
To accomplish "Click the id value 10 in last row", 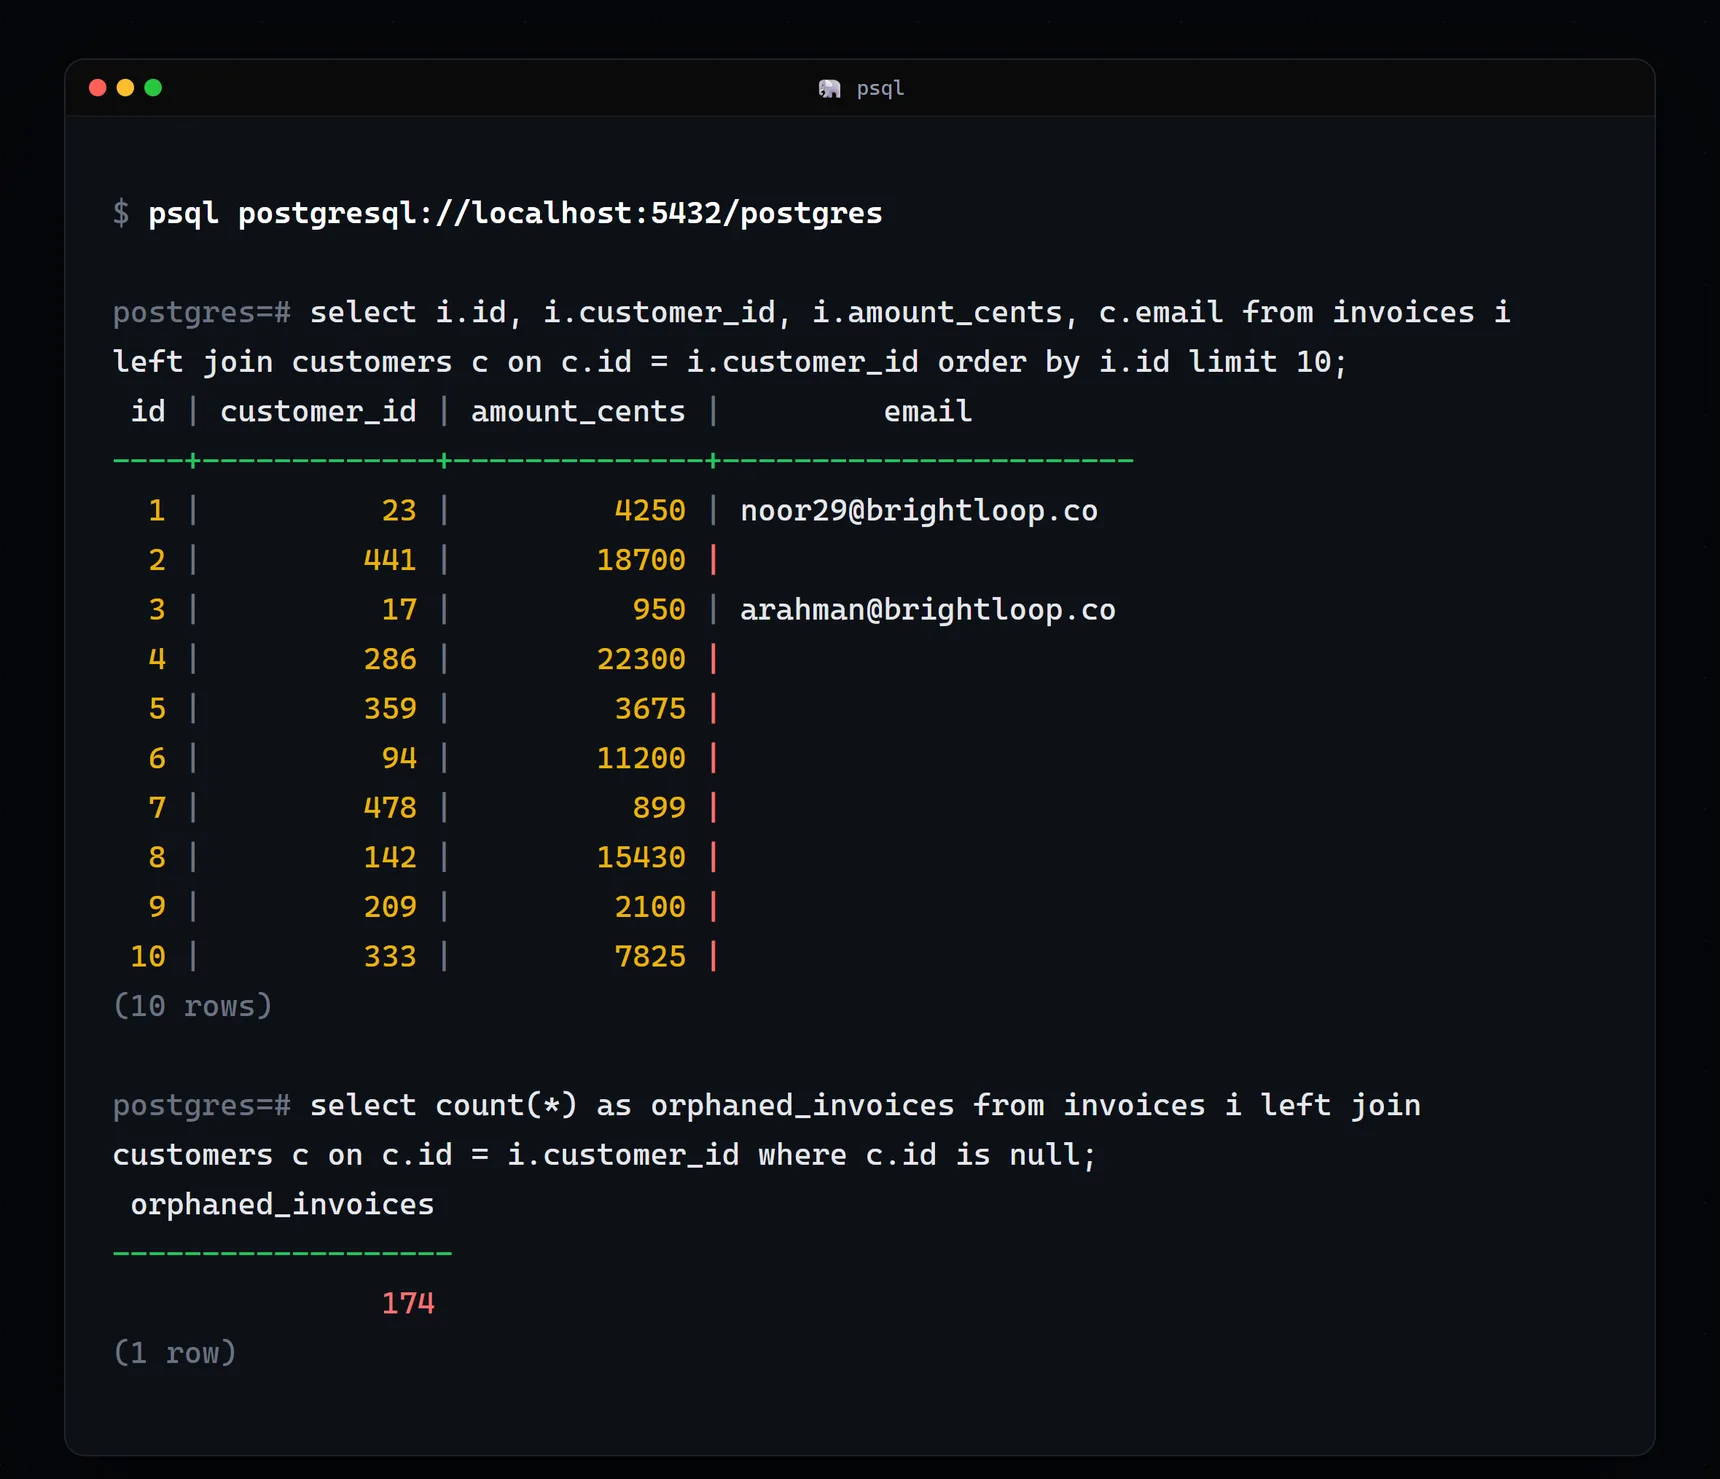I will point(148,956).
